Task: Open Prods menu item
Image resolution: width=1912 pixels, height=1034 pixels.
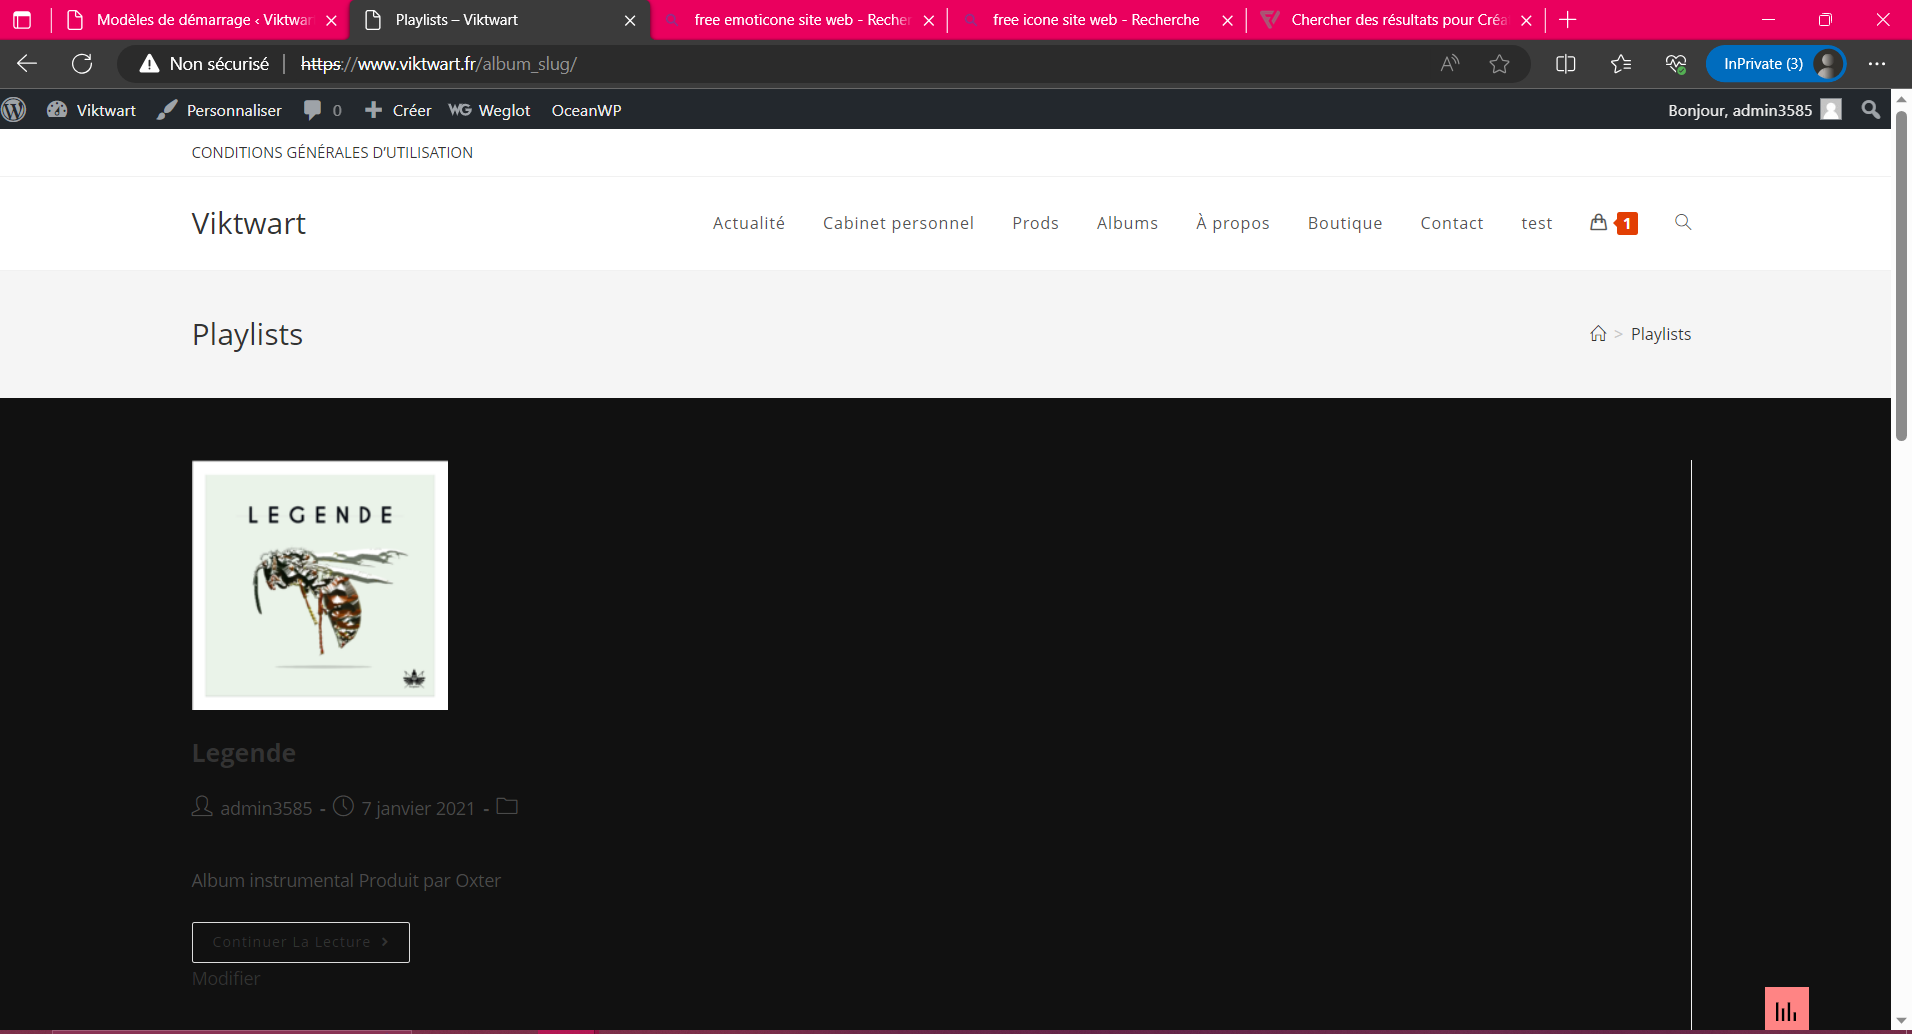Action: tap(1035, 223)
